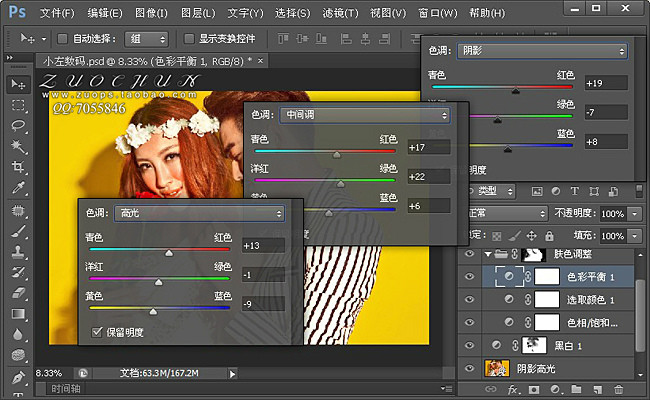Select the Brush tool
The width and height of the screenshot is (650, 400).
(x=18, y=231)
